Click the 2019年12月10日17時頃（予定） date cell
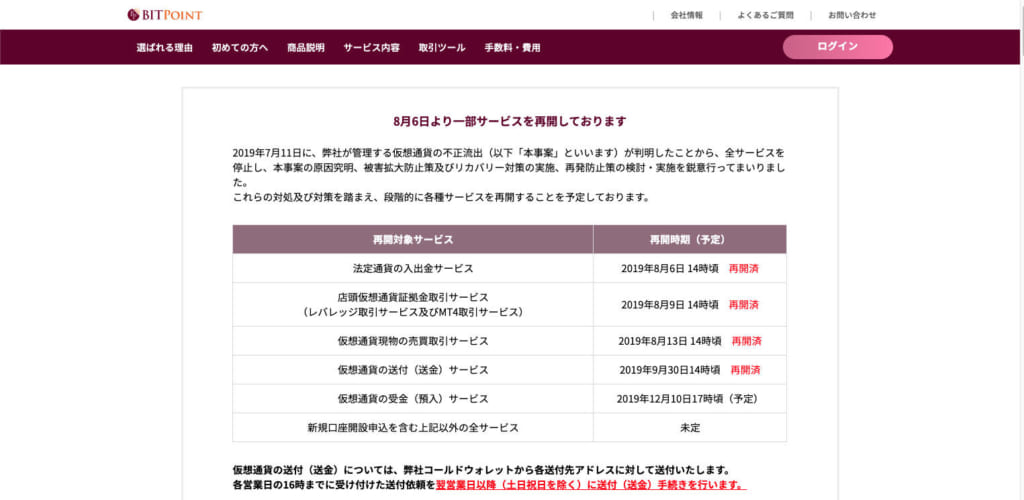Screen dimensions: 1024x500 point(689,398)
